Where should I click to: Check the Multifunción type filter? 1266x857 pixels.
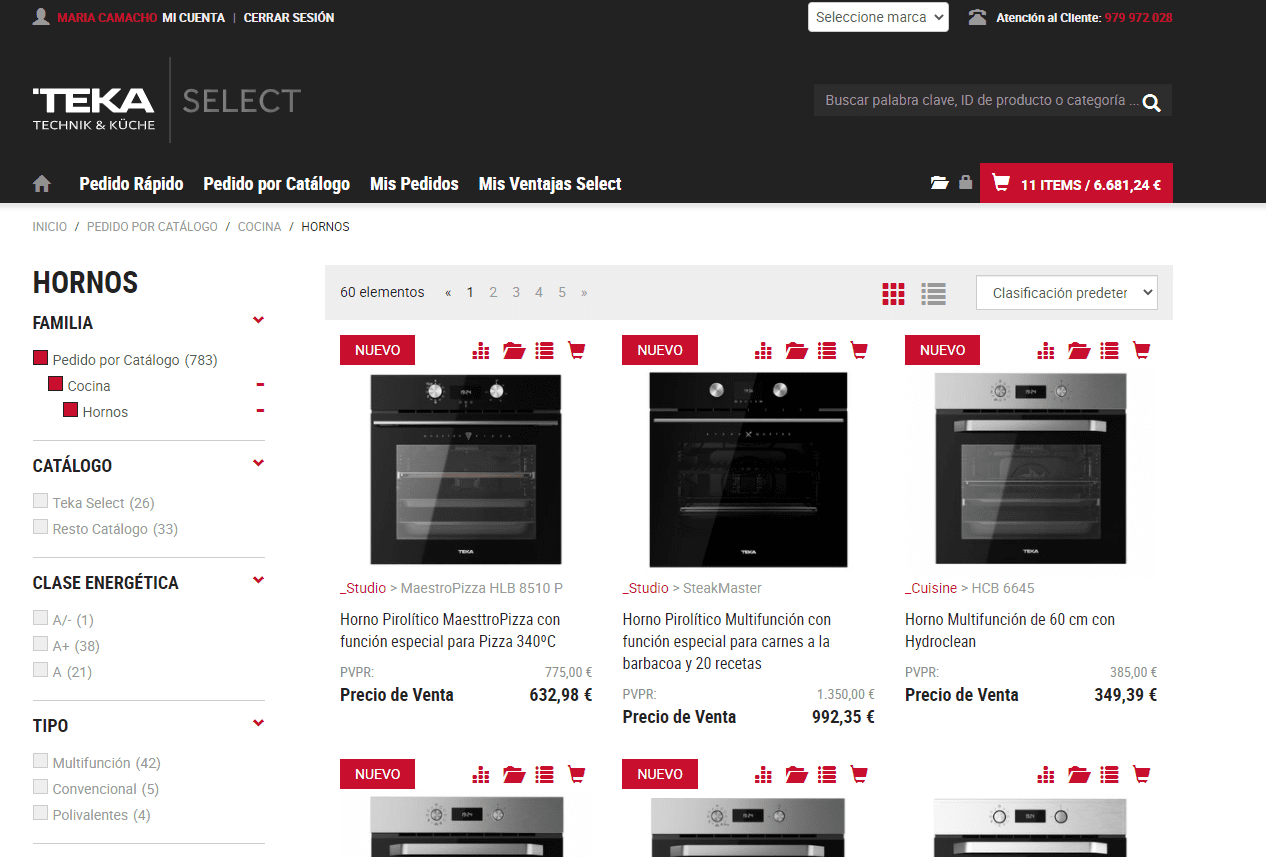[x=40, y=761]
